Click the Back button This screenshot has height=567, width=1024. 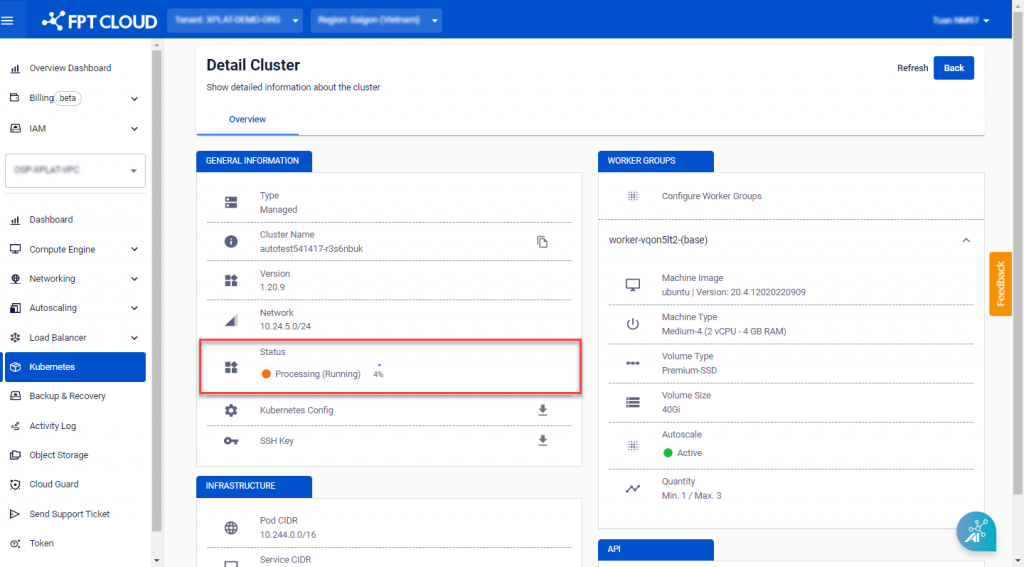pyautogui.click(x=953, y=68)
